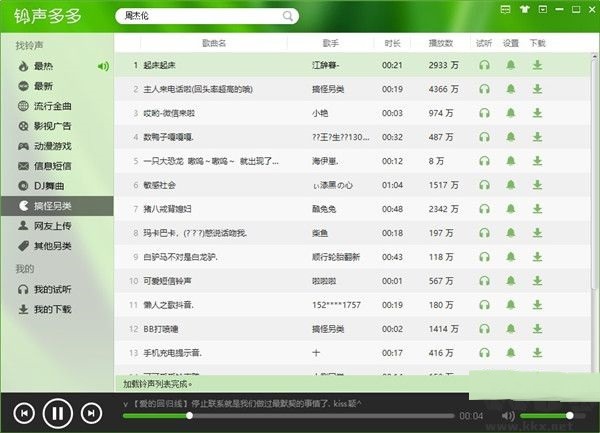Click the play count 4366 万
The width and height of the screenshot is (600, 433).
click(443, 89)
